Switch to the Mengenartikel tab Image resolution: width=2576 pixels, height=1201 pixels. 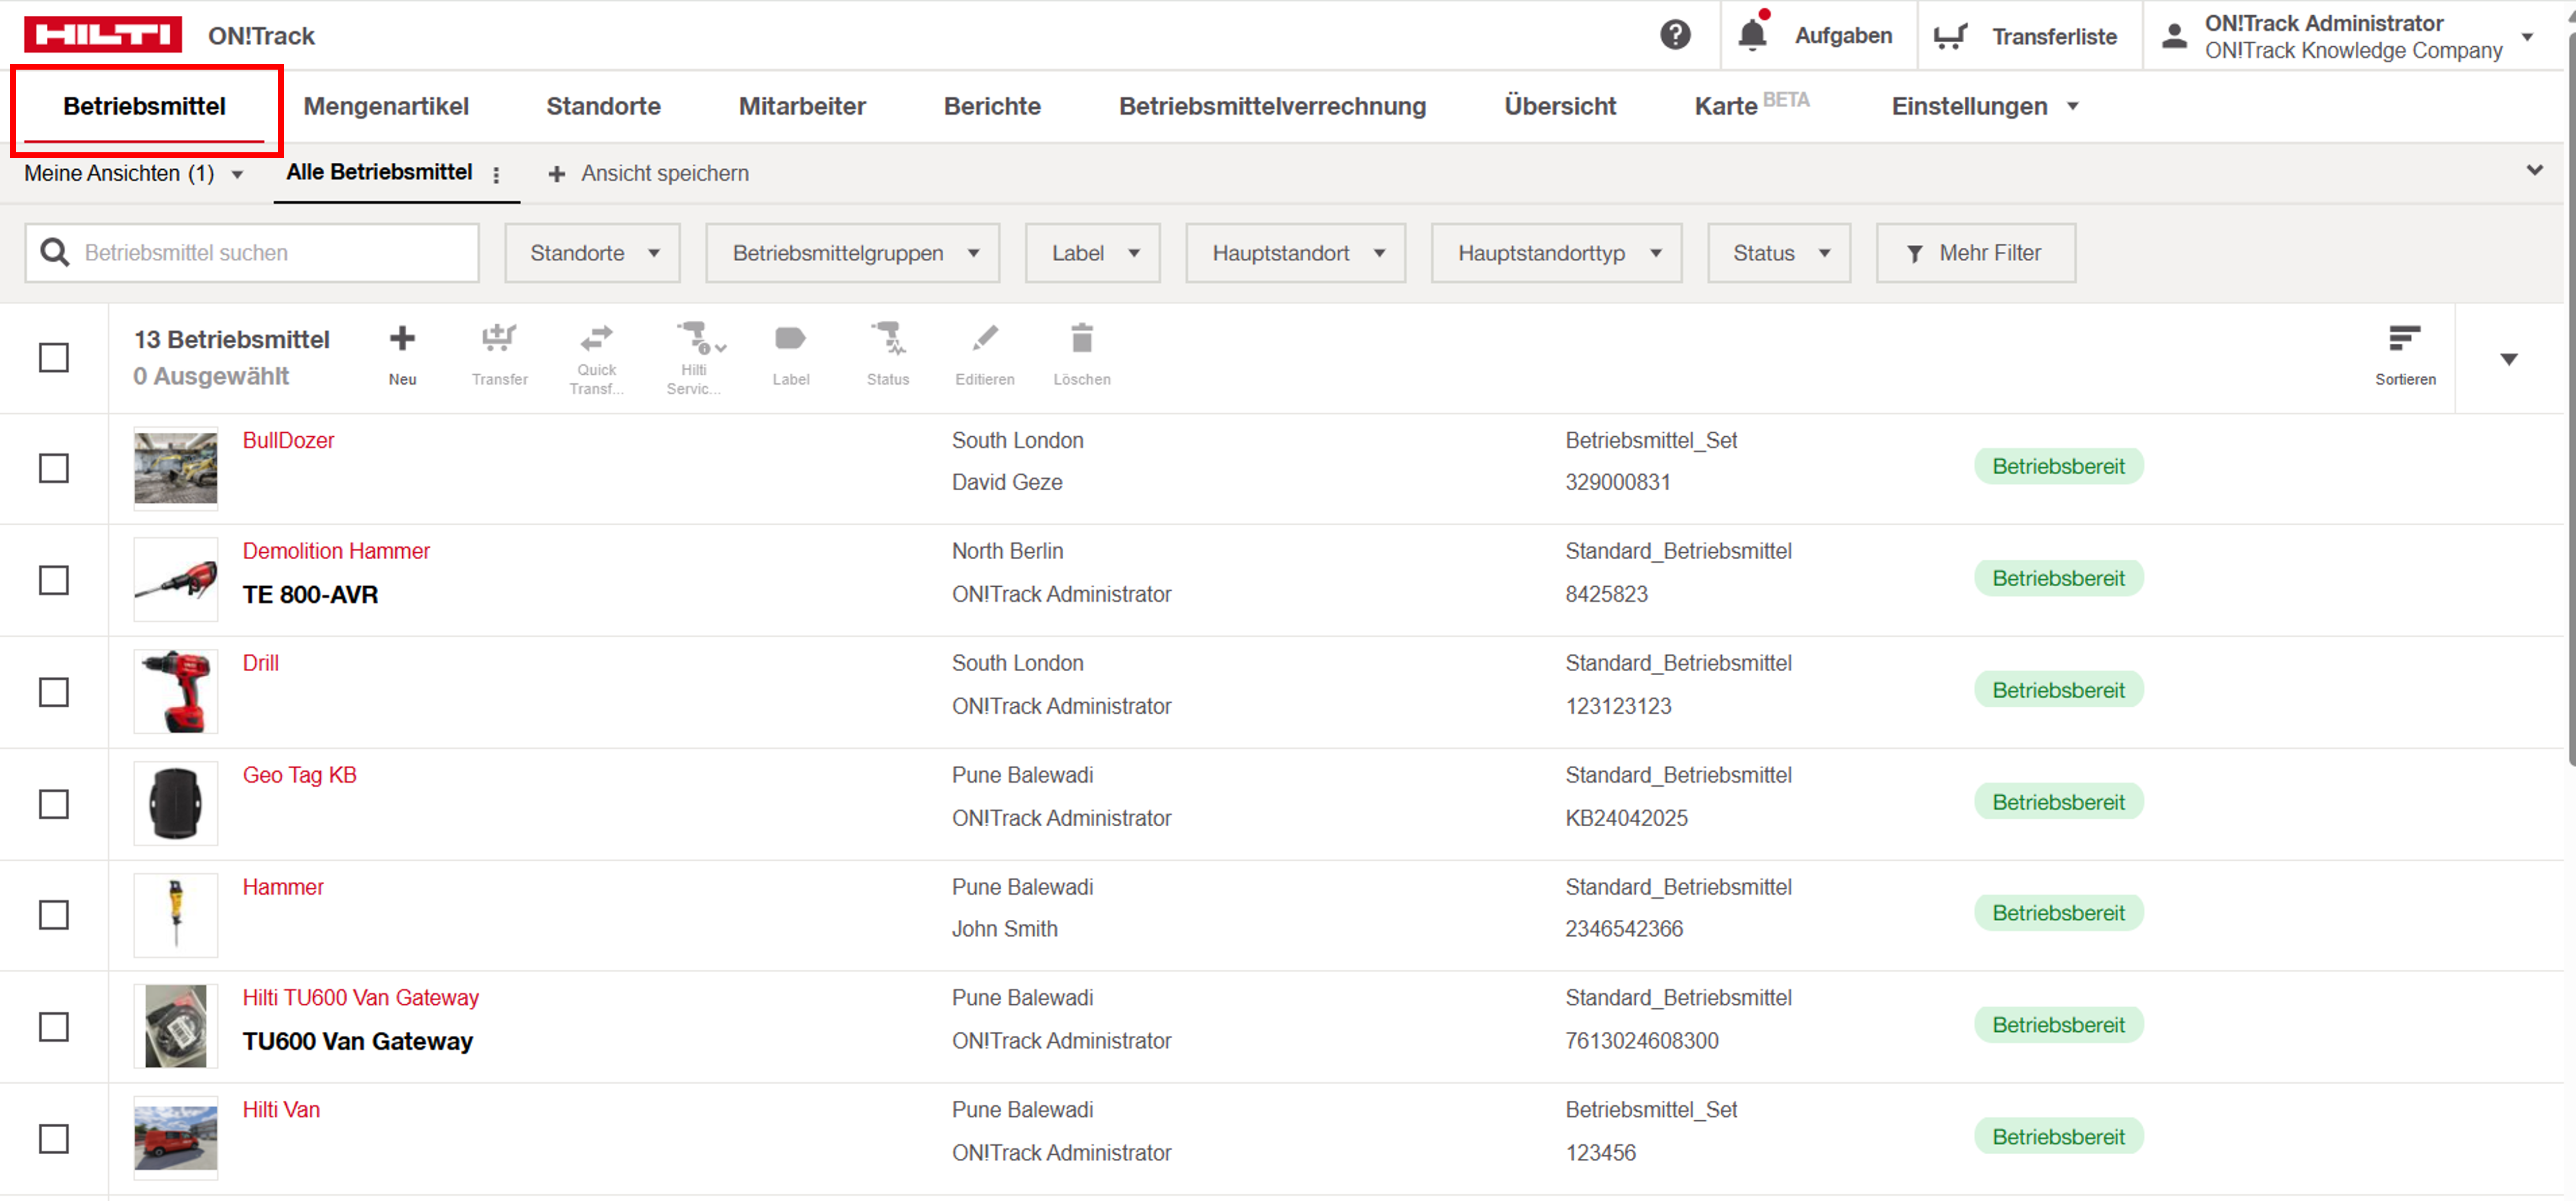click(386, 106)
